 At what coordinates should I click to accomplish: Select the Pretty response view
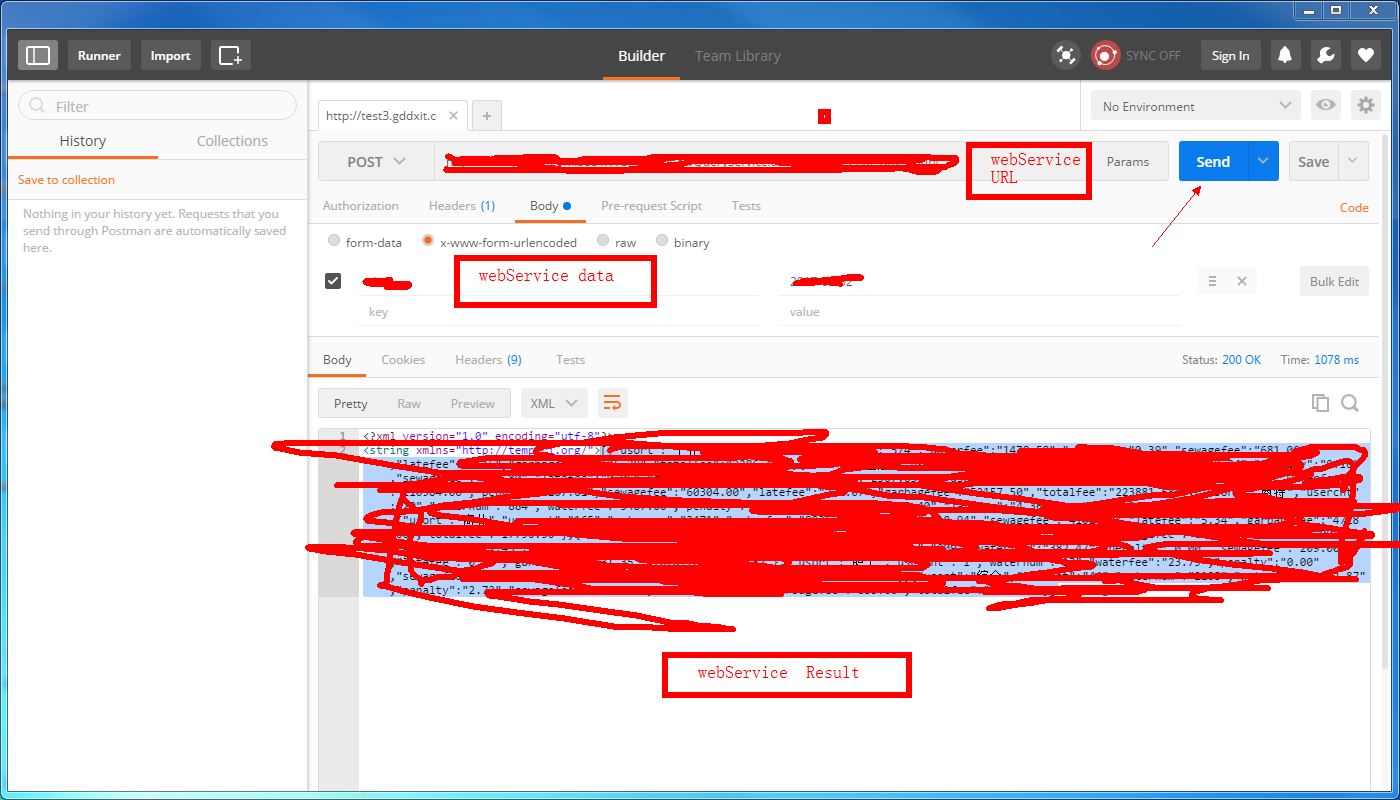(x=351, y=403)
